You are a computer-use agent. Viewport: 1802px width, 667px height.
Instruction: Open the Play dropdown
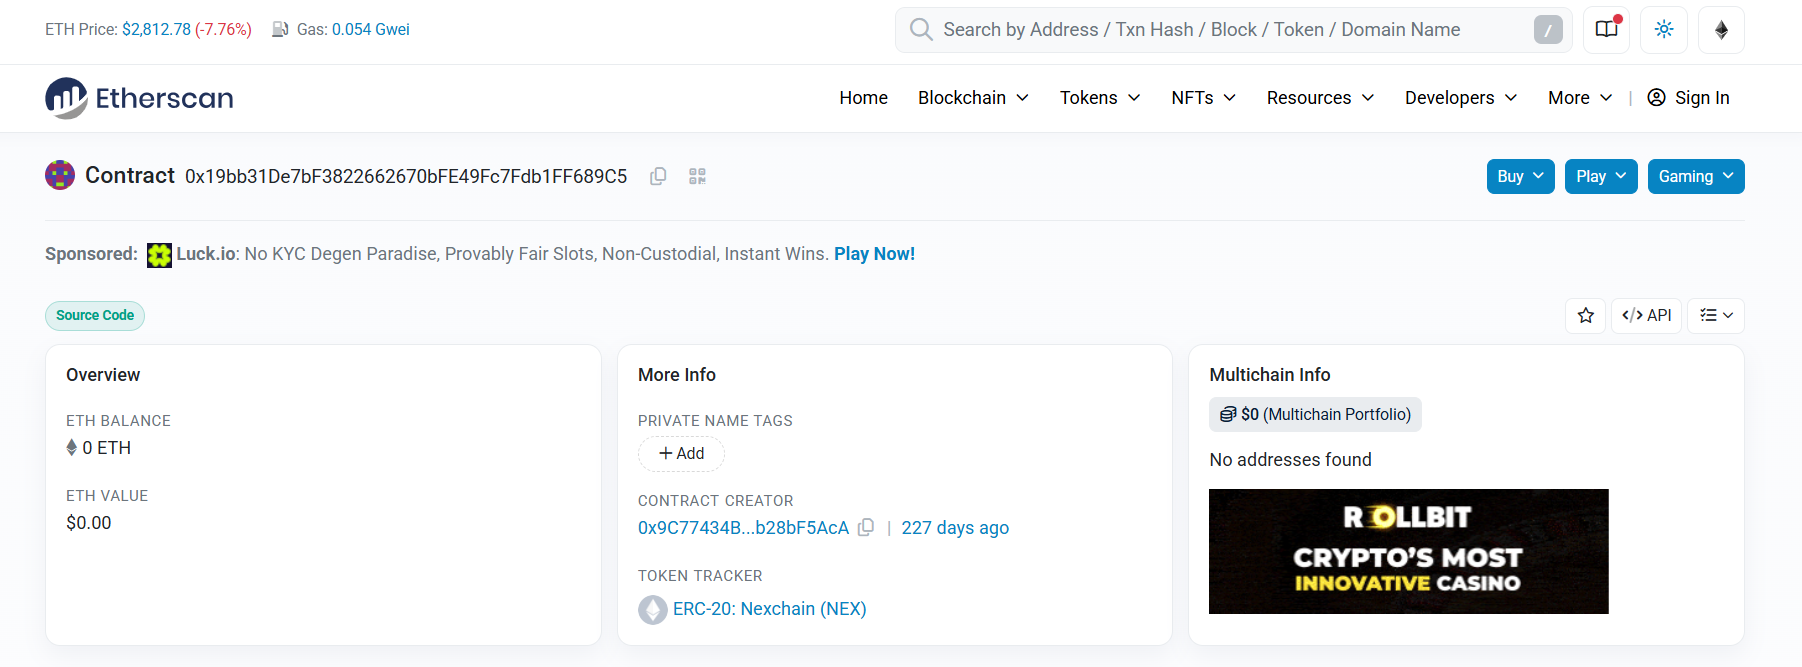[1601, 176]
